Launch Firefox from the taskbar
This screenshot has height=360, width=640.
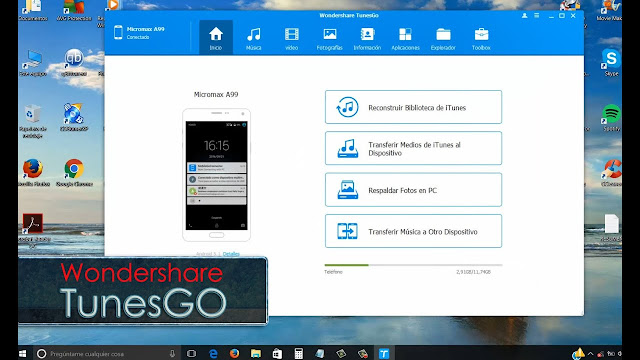click(234, 353)
